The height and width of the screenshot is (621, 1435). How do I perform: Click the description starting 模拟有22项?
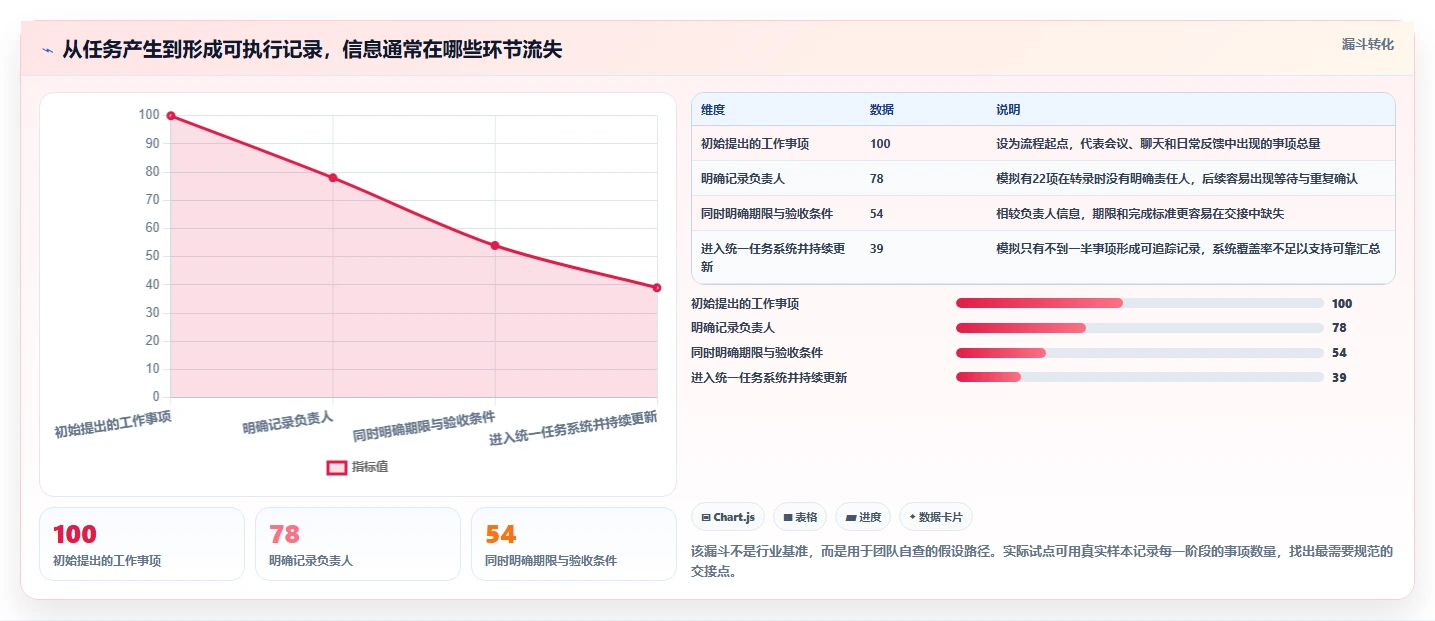click(1177, 179)
